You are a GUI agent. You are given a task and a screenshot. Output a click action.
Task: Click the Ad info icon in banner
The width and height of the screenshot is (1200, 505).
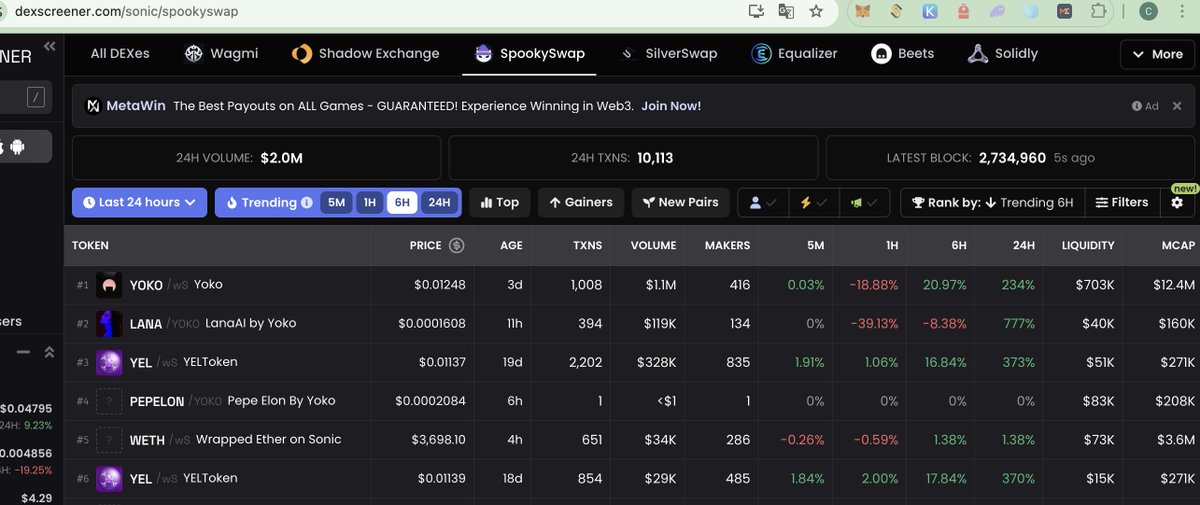point(1137,106)
